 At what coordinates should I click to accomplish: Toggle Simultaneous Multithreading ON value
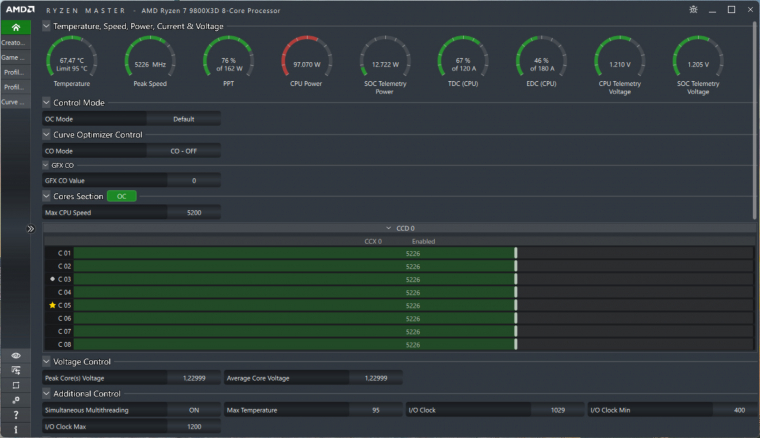point(194,410)
